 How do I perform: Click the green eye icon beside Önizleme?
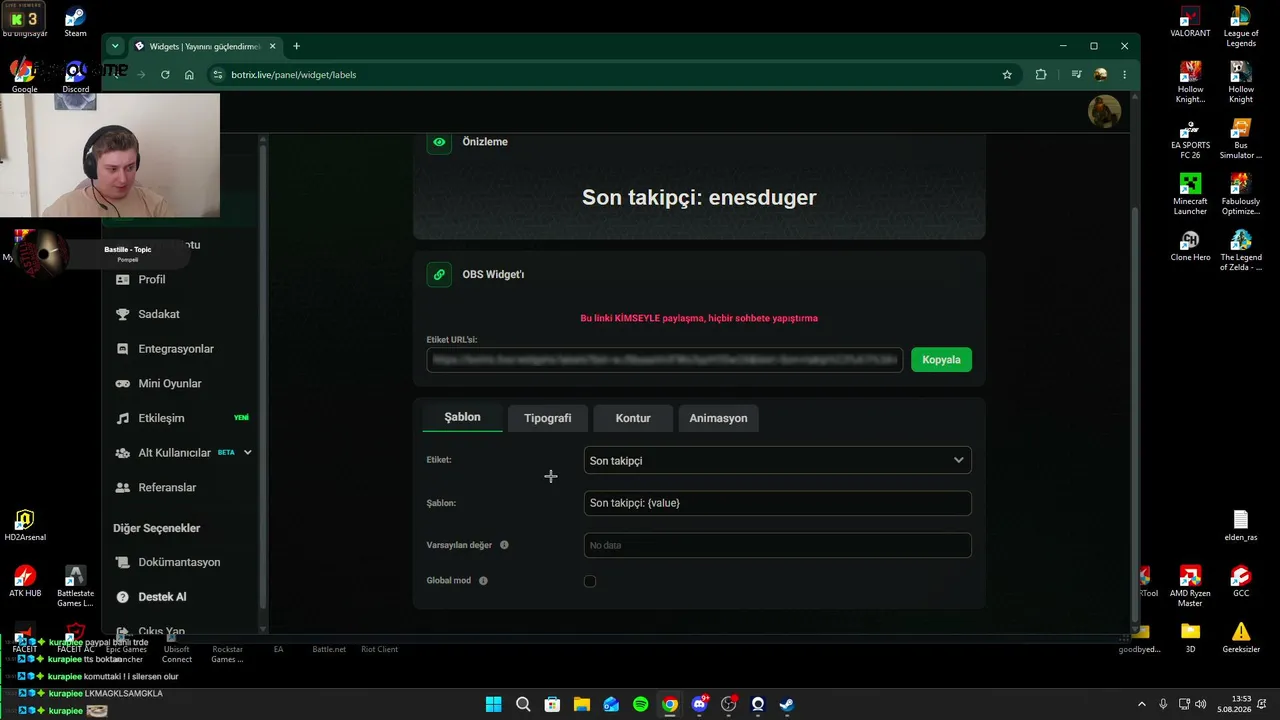[439, 142]
